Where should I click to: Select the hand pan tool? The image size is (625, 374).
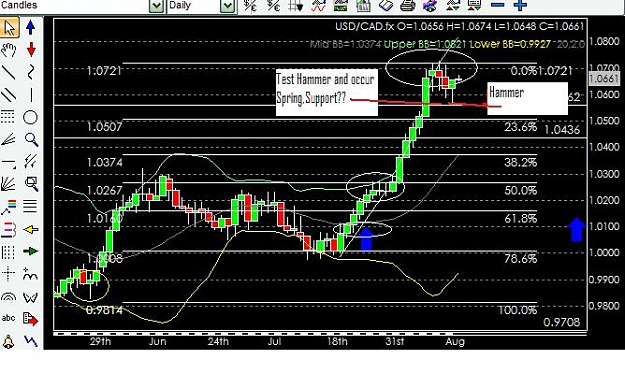tap(9, 50)
